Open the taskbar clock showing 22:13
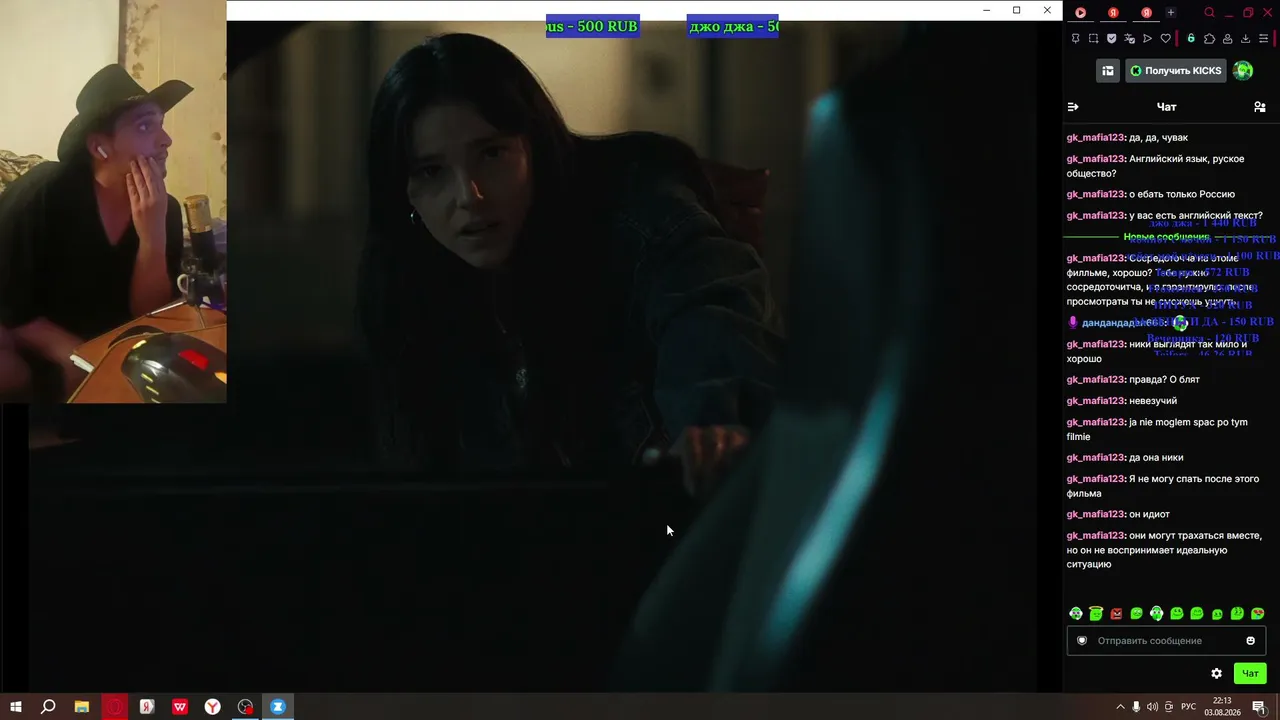The width and height of the screenshot is (1280, 720). pyautogui.click(x=1222, y=707)
